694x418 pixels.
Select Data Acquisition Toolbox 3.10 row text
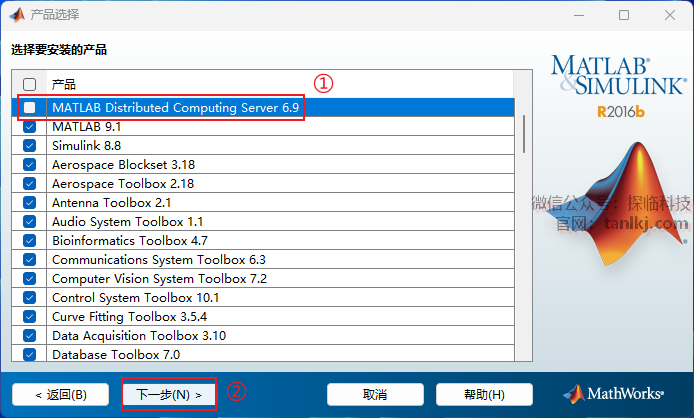click(139, 336)
